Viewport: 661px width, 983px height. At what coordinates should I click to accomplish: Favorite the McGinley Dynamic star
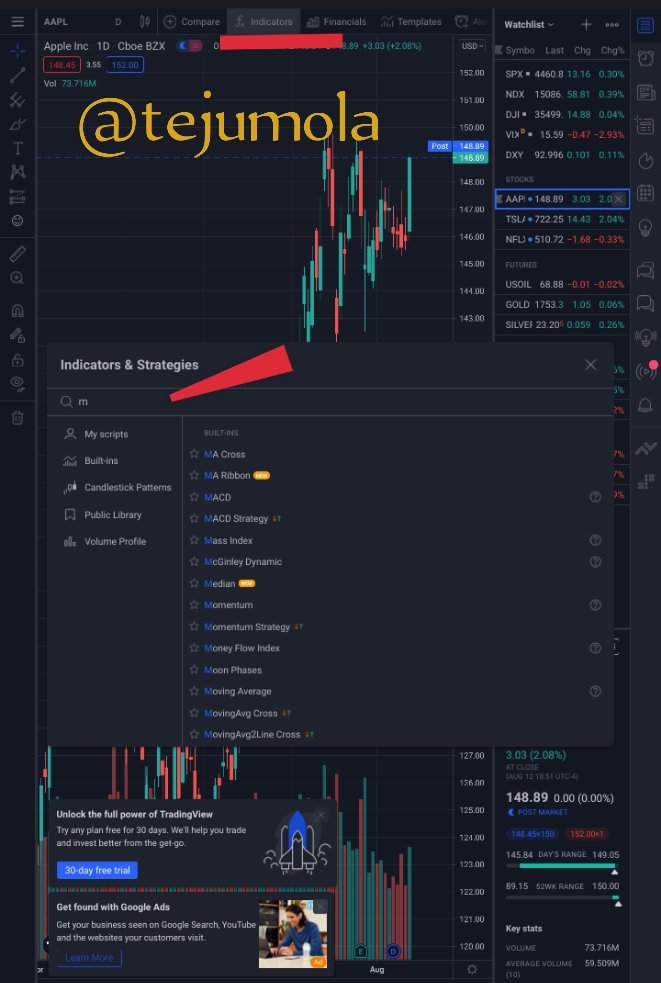pos(194,562)
